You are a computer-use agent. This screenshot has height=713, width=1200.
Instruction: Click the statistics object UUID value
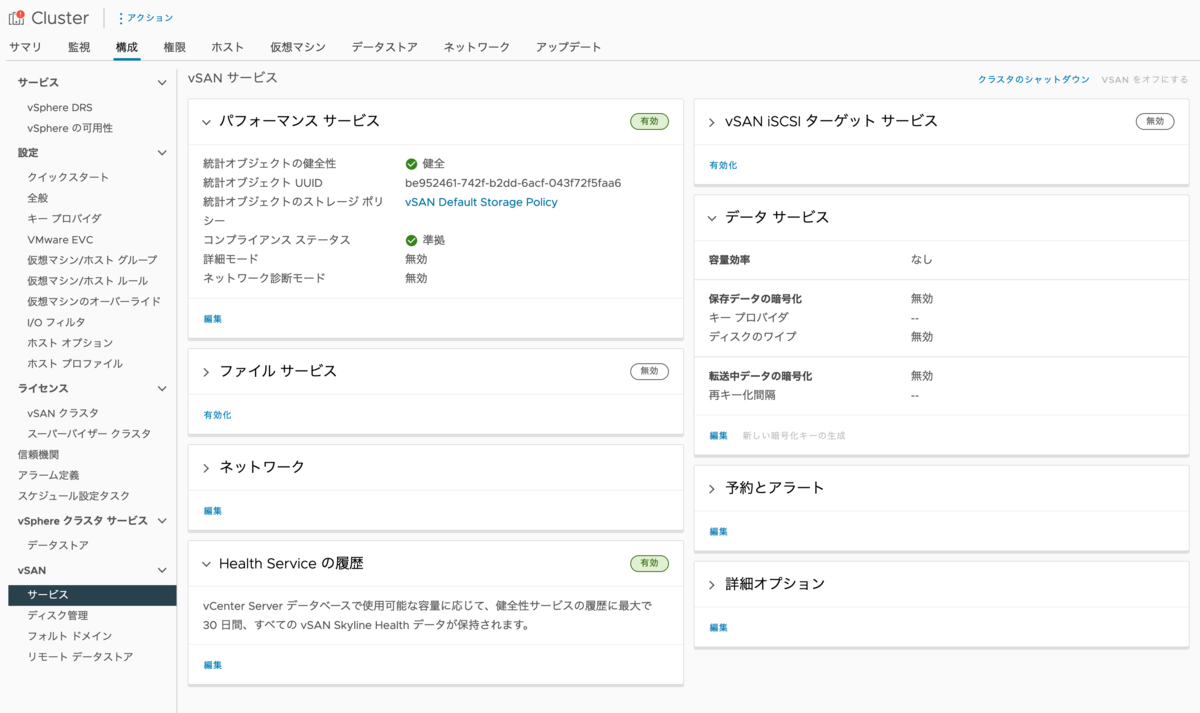click(513, 183)
